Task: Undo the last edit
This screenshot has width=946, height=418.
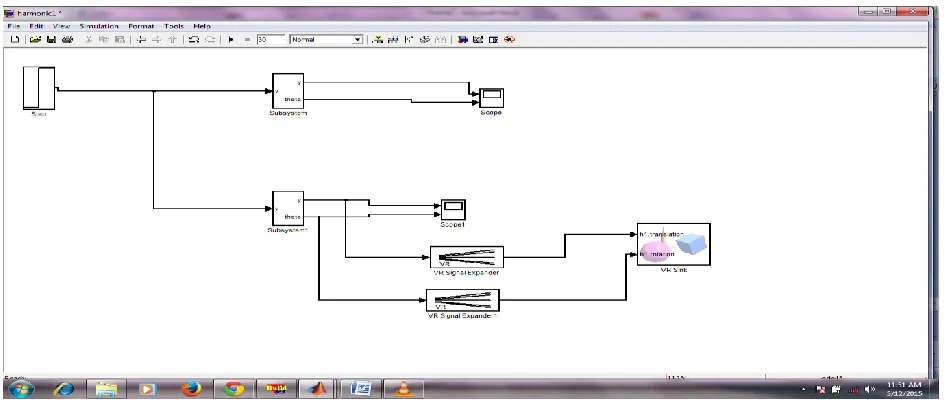Action: pos(194,40)
